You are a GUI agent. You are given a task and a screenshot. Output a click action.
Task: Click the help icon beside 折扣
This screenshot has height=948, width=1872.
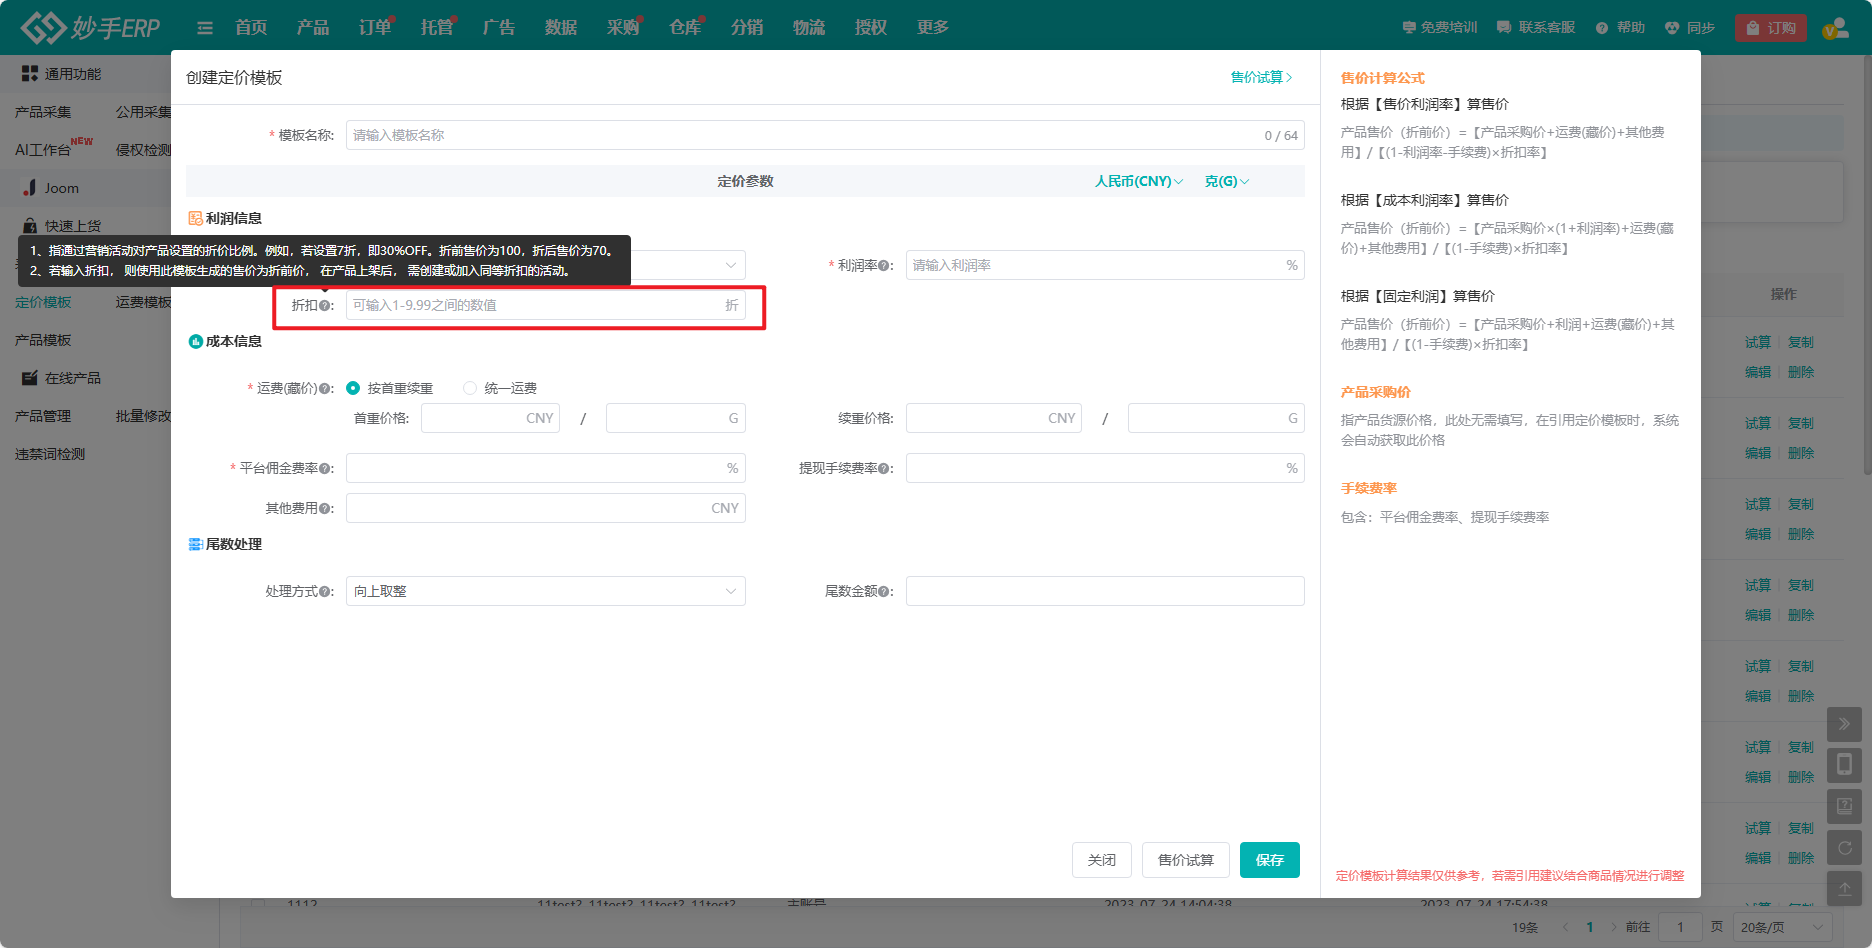point(324,306)
